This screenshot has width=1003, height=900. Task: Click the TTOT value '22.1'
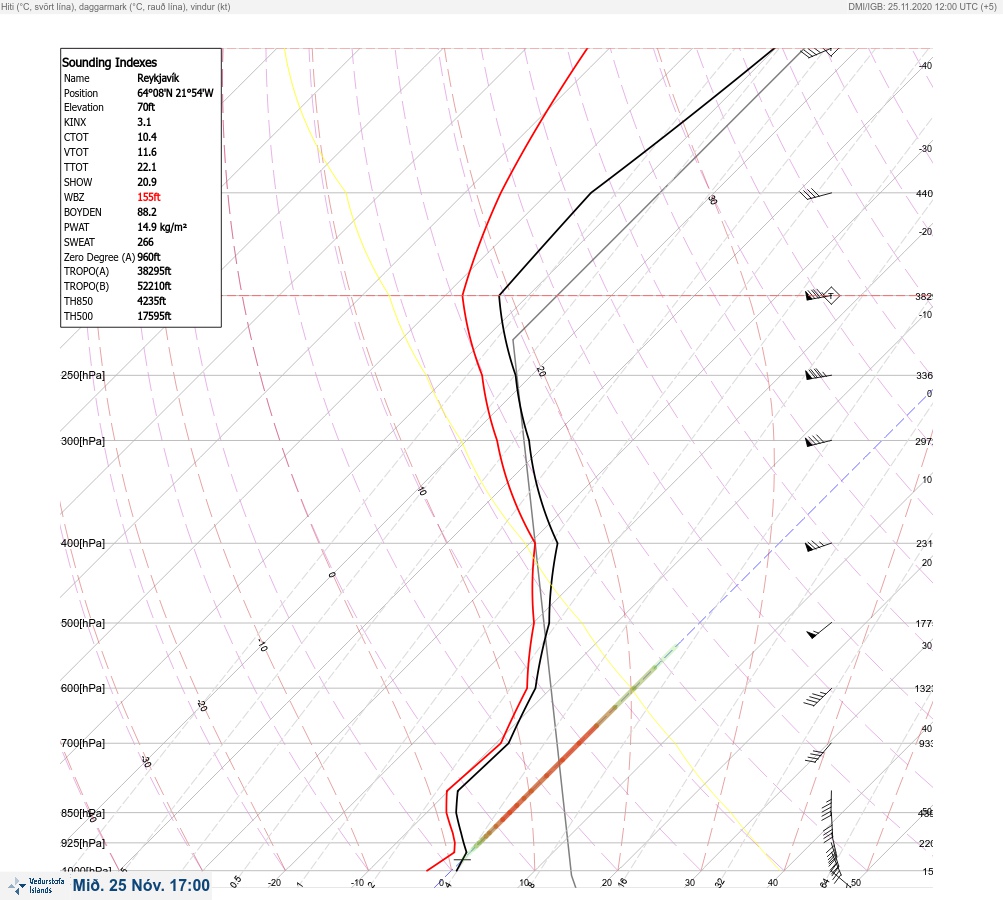pyautogui.click(x=146, y=167)
